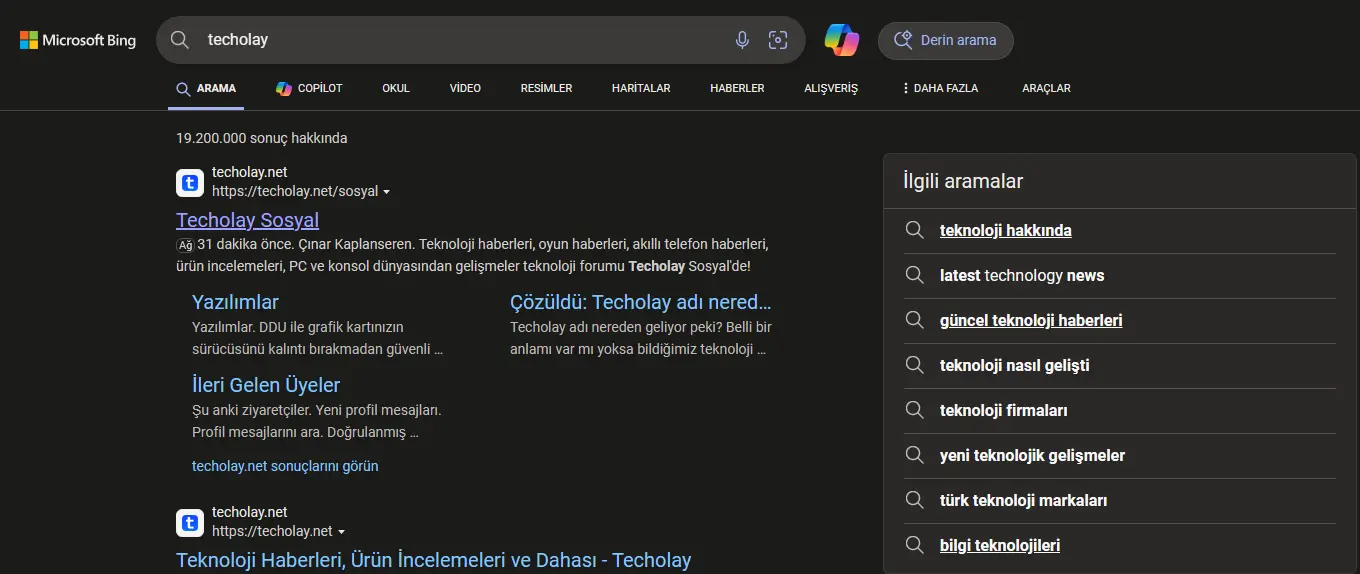
Task: Search related term güncel teknoloji haberleri
Action: [x=1031, y=320]
